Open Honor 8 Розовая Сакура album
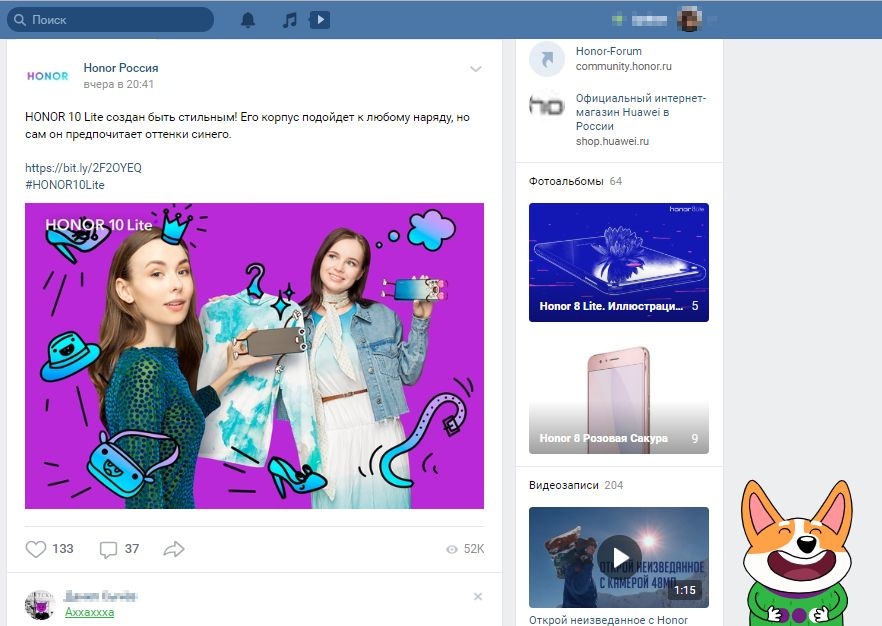Screen dimensions: 882x626 tap(618, 395)
